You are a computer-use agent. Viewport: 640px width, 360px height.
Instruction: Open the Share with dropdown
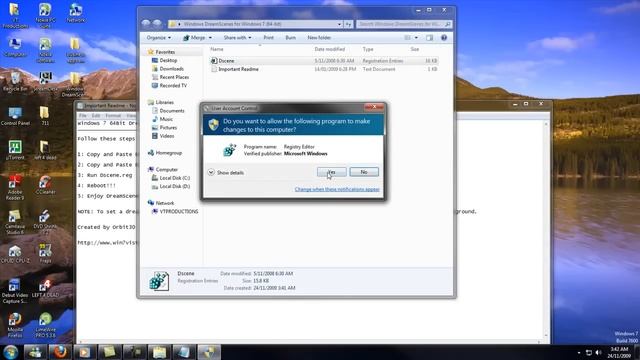coord(237,38)
